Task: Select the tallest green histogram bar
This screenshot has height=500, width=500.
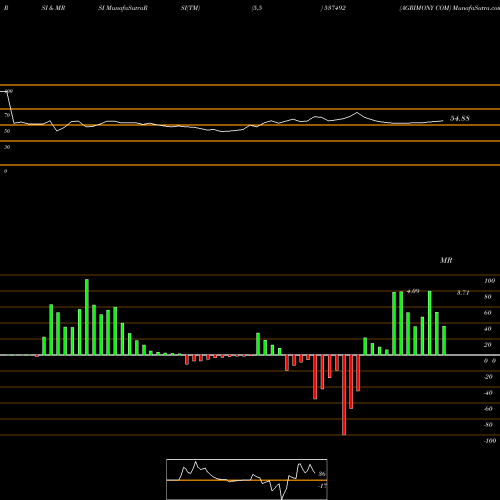Action: tap(87, 317)
